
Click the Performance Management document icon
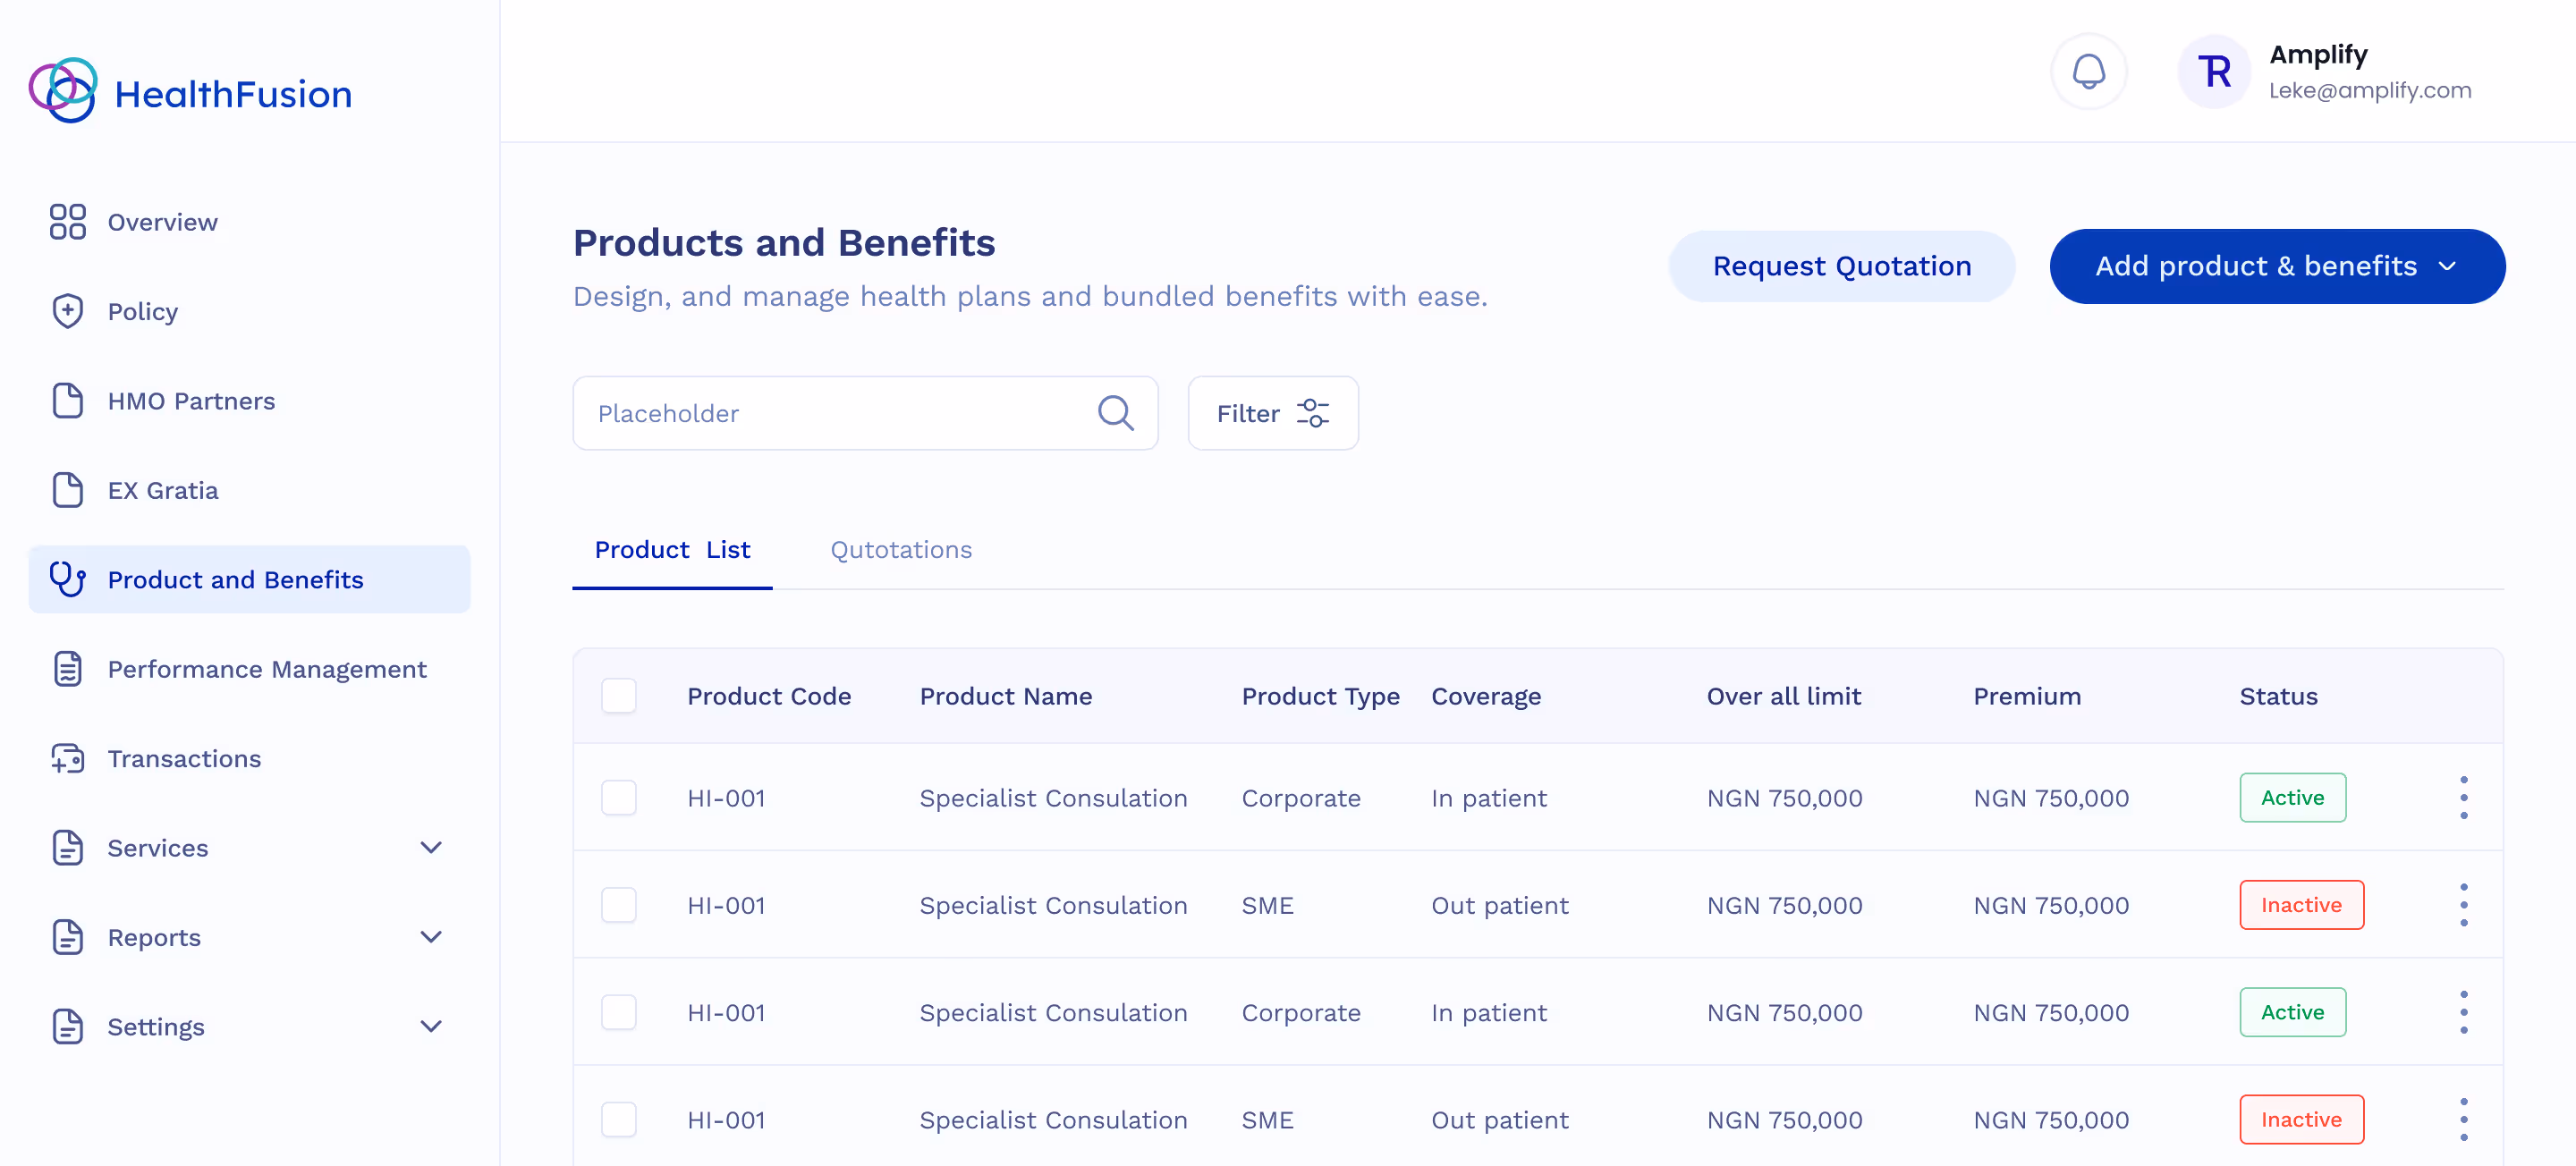pos(67,669)
